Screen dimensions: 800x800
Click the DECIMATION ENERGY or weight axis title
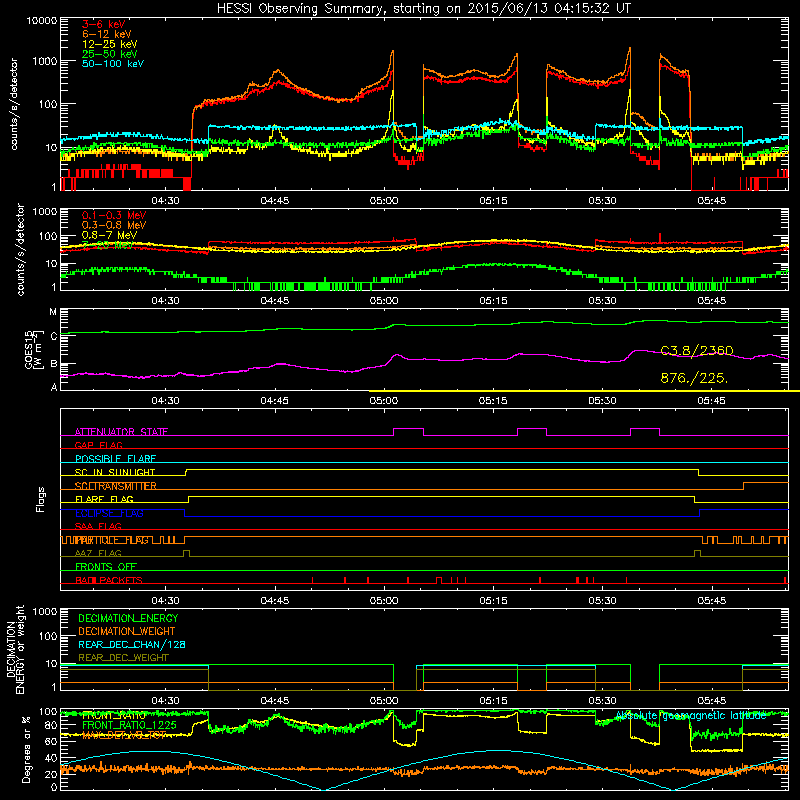tap(15, 649)
